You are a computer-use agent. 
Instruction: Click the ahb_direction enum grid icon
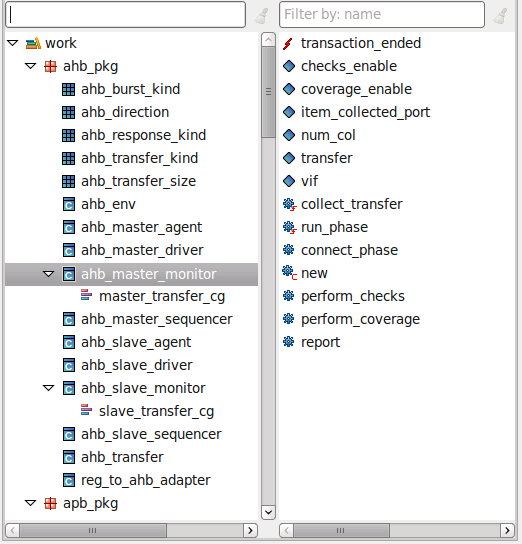tap(68, 112)
